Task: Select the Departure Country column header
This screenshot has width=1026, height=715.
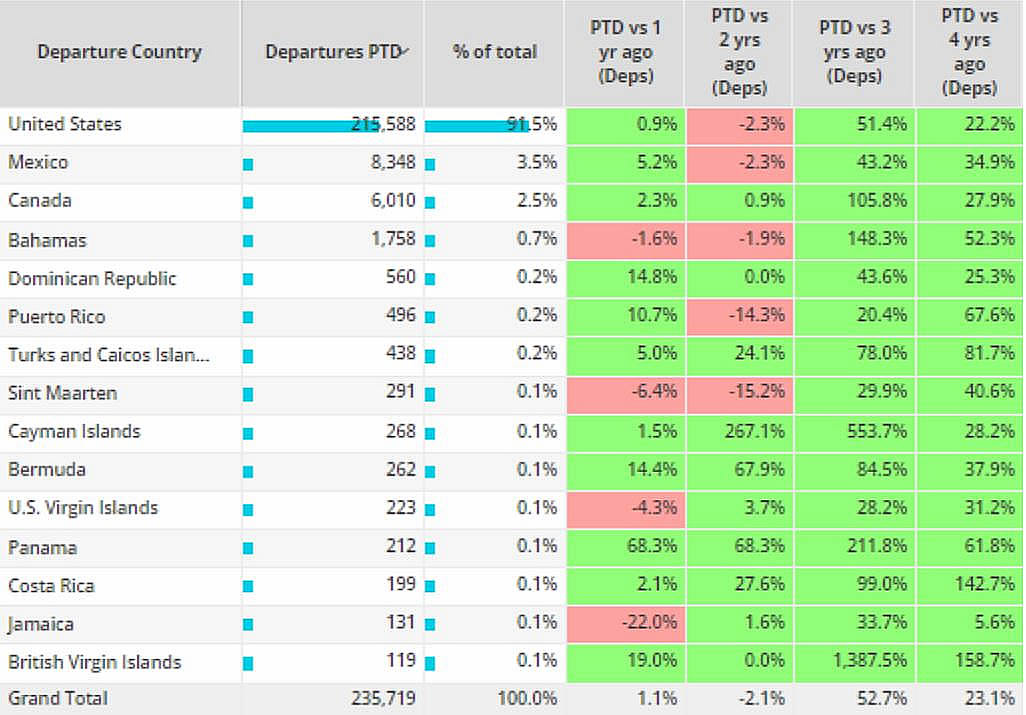Action: (x=119, y=52)
